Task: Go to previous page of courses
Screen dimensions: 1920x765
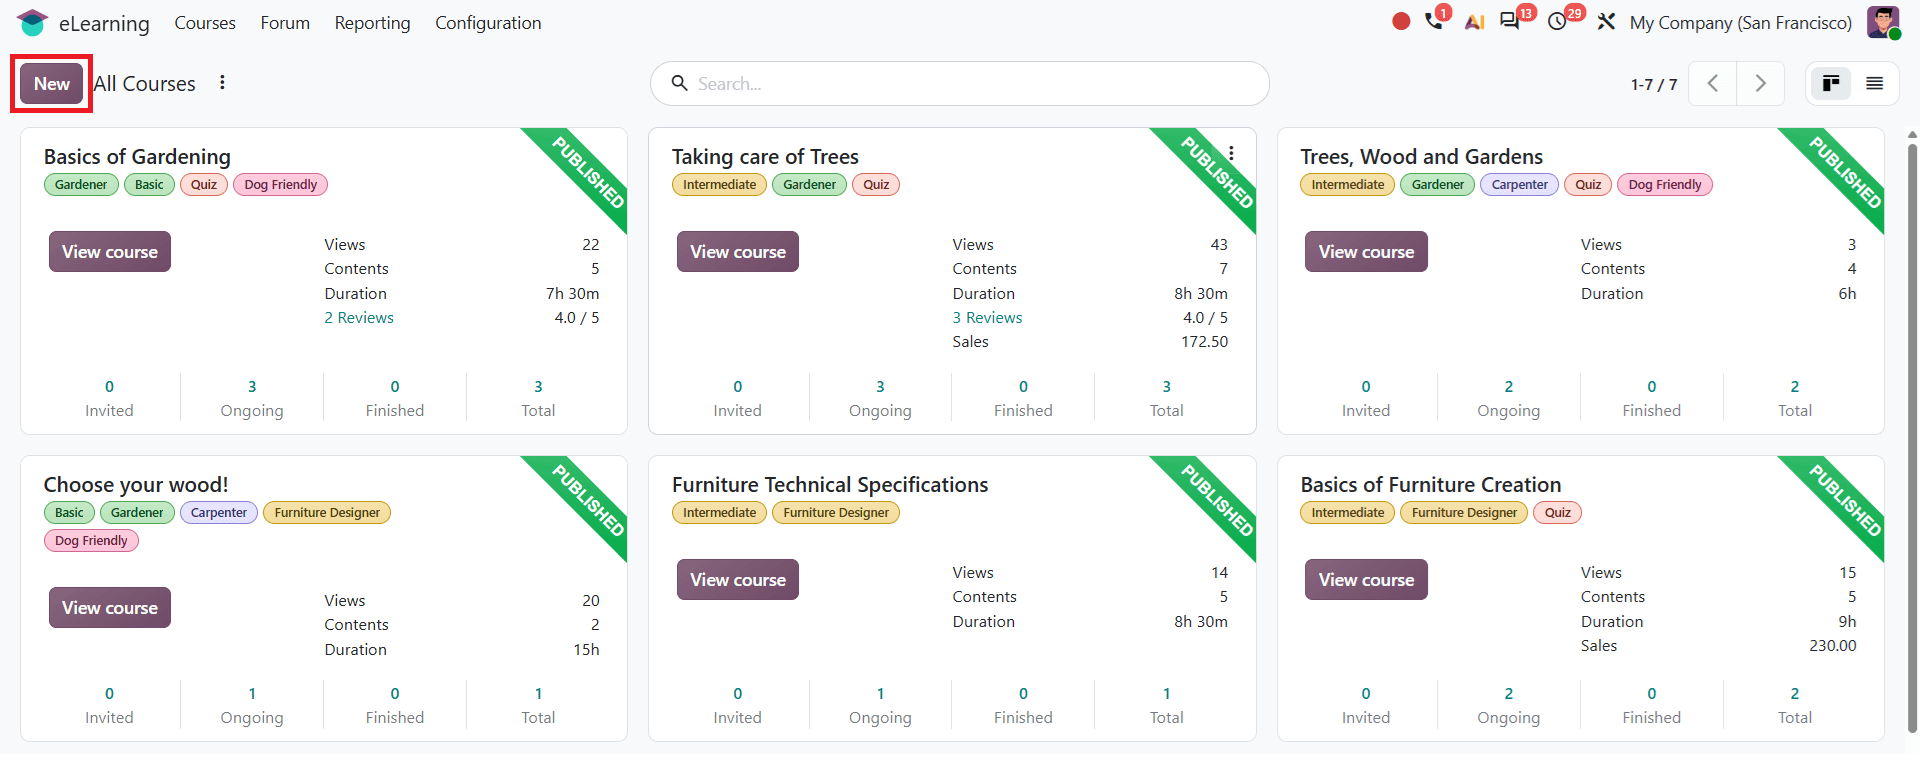Action: click(1713, 83)
